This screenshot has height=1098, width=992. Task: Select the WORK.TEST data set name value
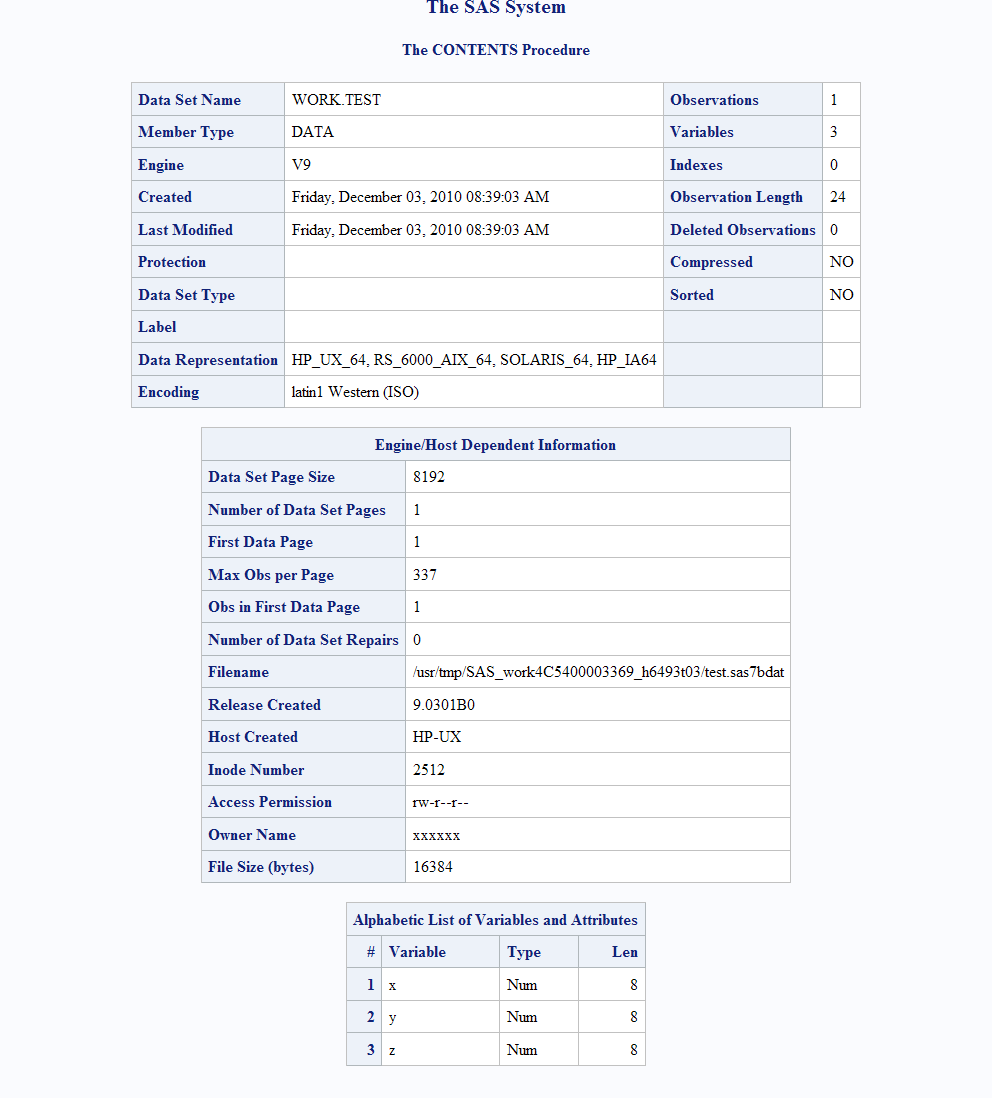coord(336,100)
